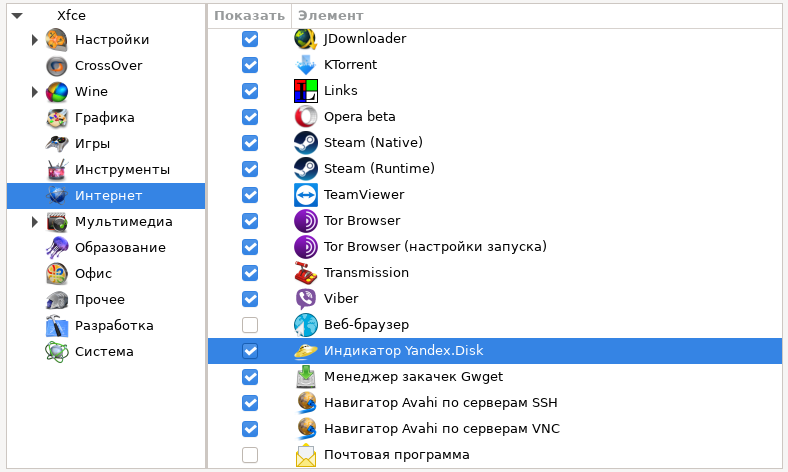Click the Показать column header
The height and width of the screenshot is (472, 788).
tap(249, 16)
